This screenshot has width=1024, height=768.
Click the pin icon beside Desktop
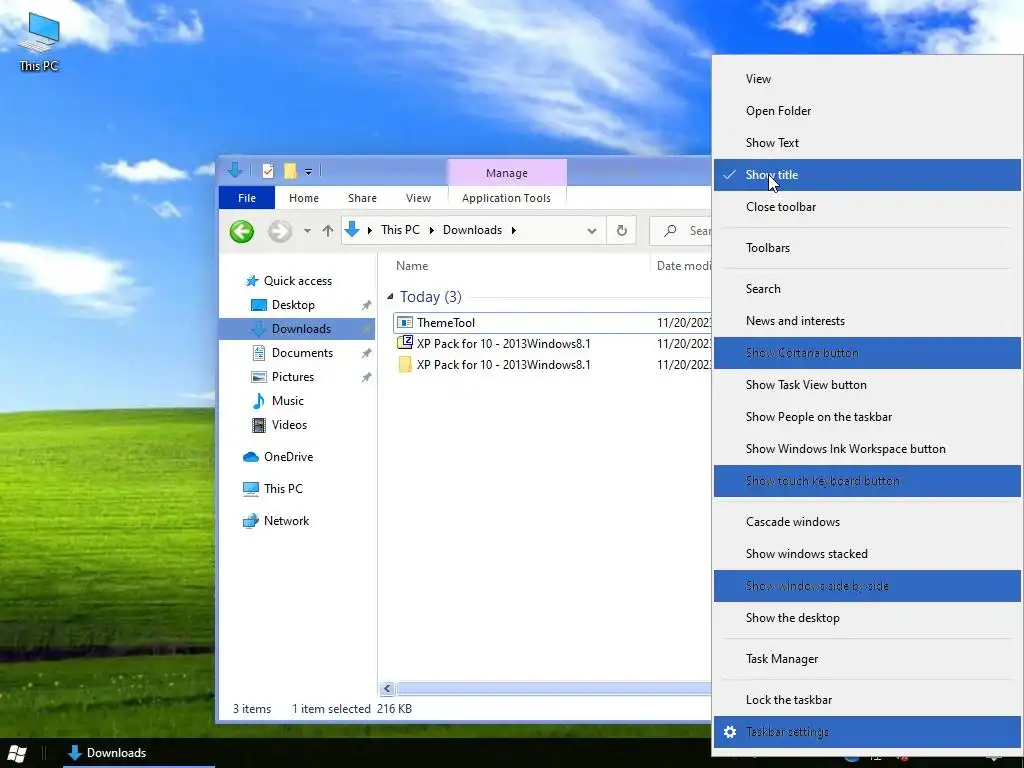pos(366,305)
